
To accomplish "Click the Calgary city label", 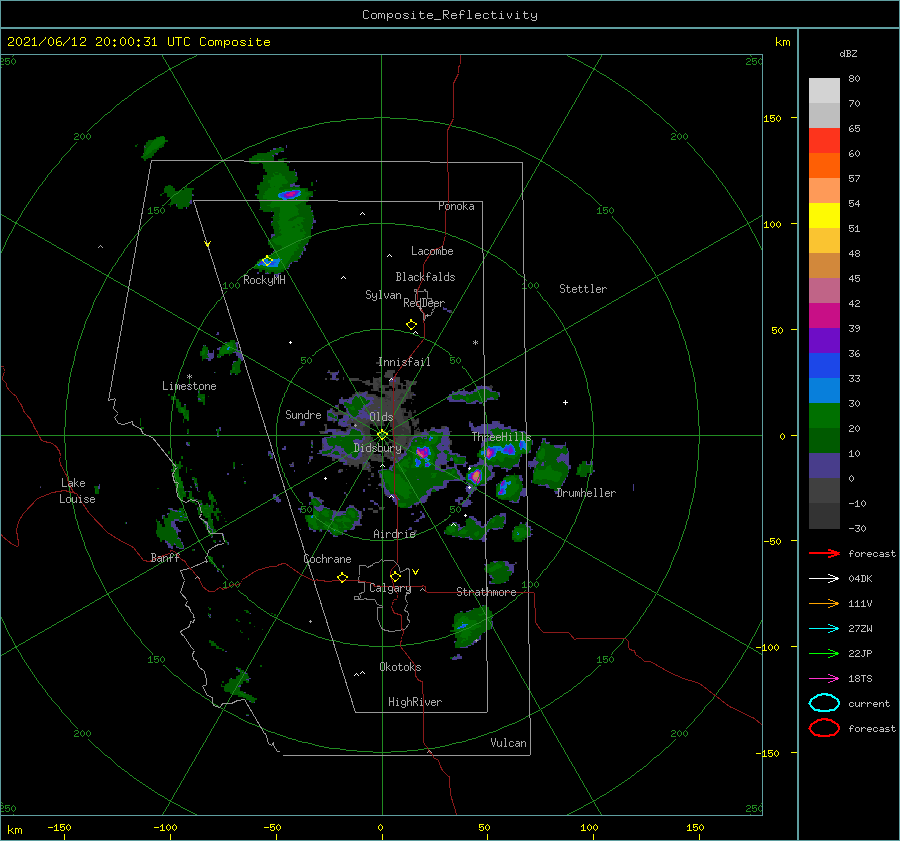I will coord(390,588).
